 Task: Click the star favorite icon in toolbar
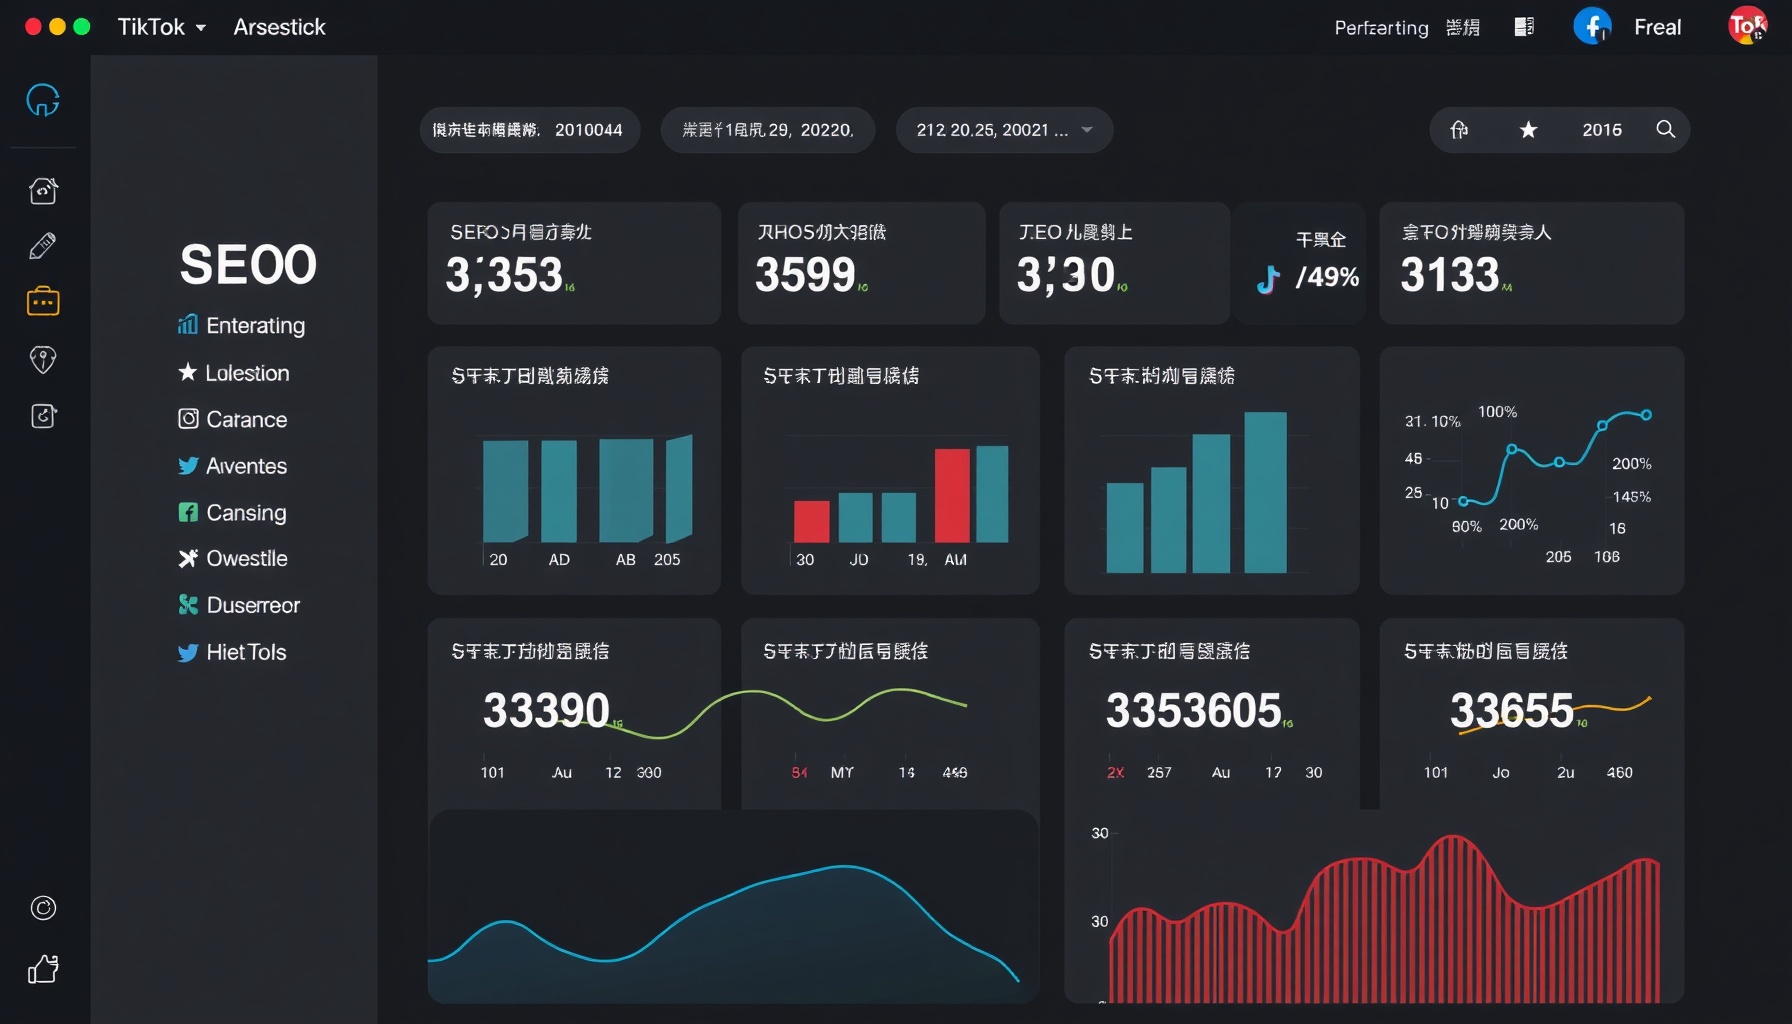(1528, 130)
